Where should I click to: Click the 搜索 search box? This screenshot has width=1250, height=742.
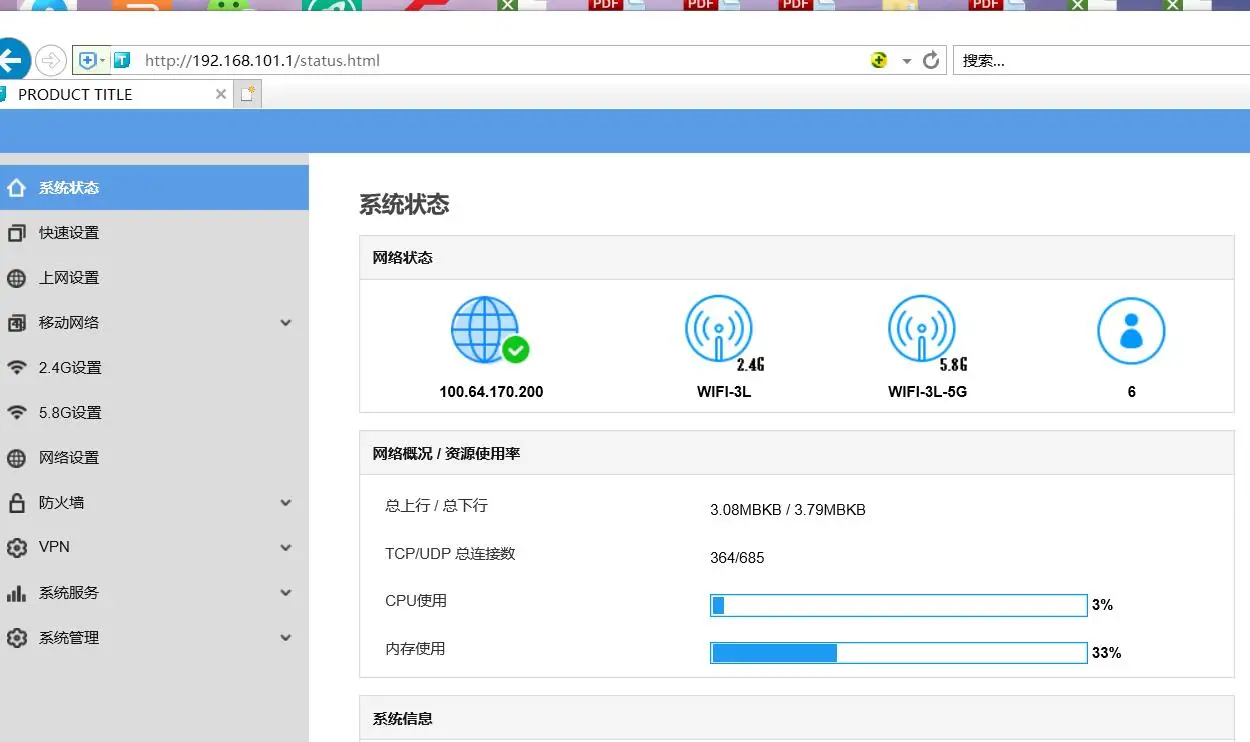point(1101,61)
